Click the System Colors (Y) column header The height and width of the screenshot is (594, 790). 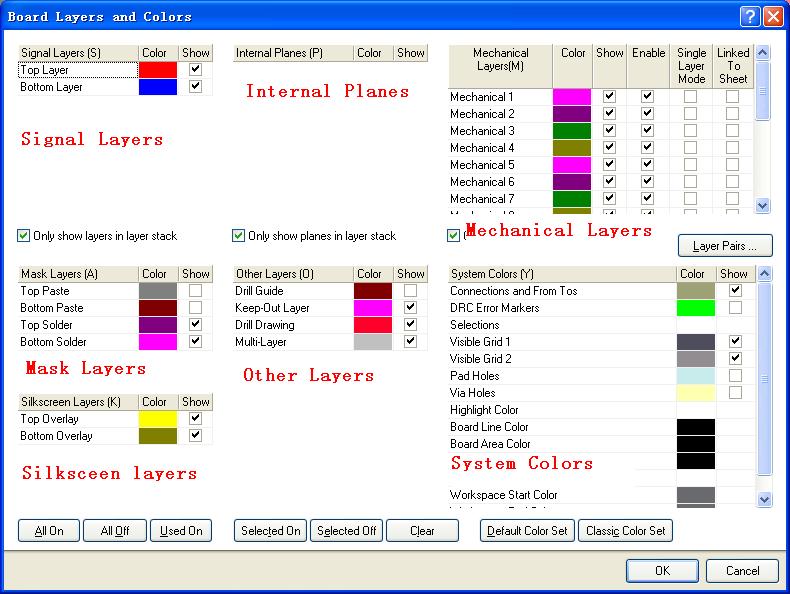click(562, 274)
